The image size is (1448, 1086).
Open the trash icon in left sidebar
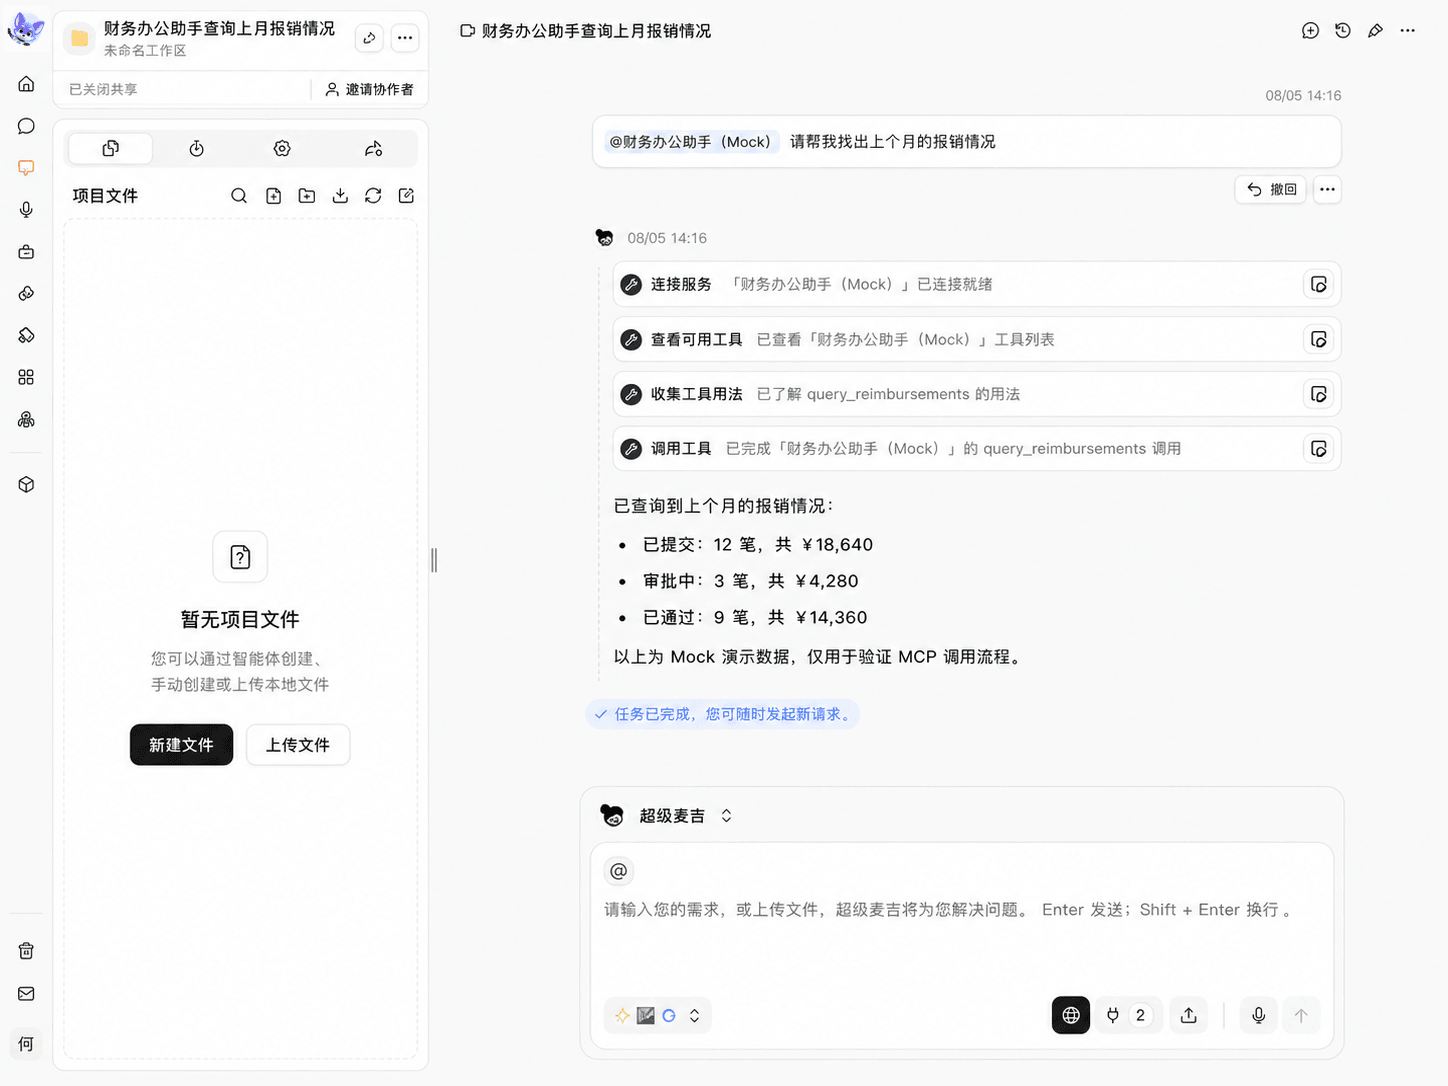[26, 951]
